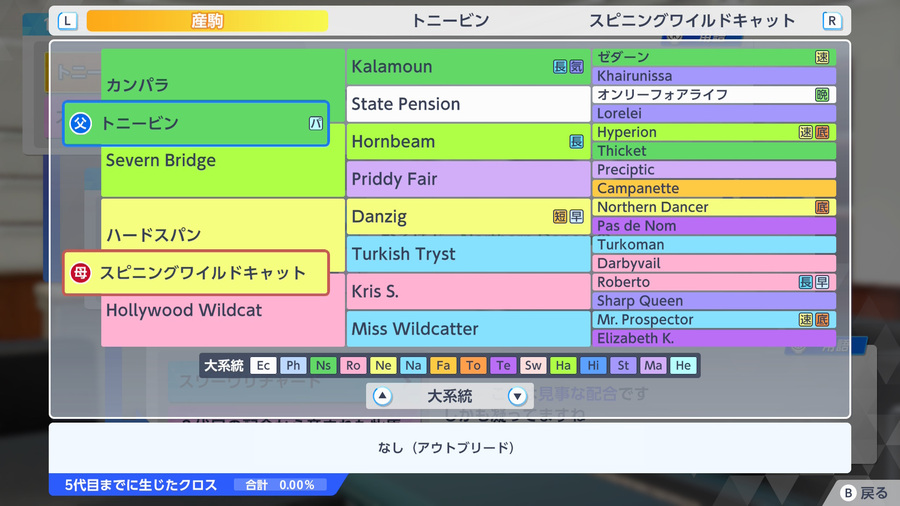Click the Ma lineage color swatch
Screen dimensions: 900x506
pos(653,365)
